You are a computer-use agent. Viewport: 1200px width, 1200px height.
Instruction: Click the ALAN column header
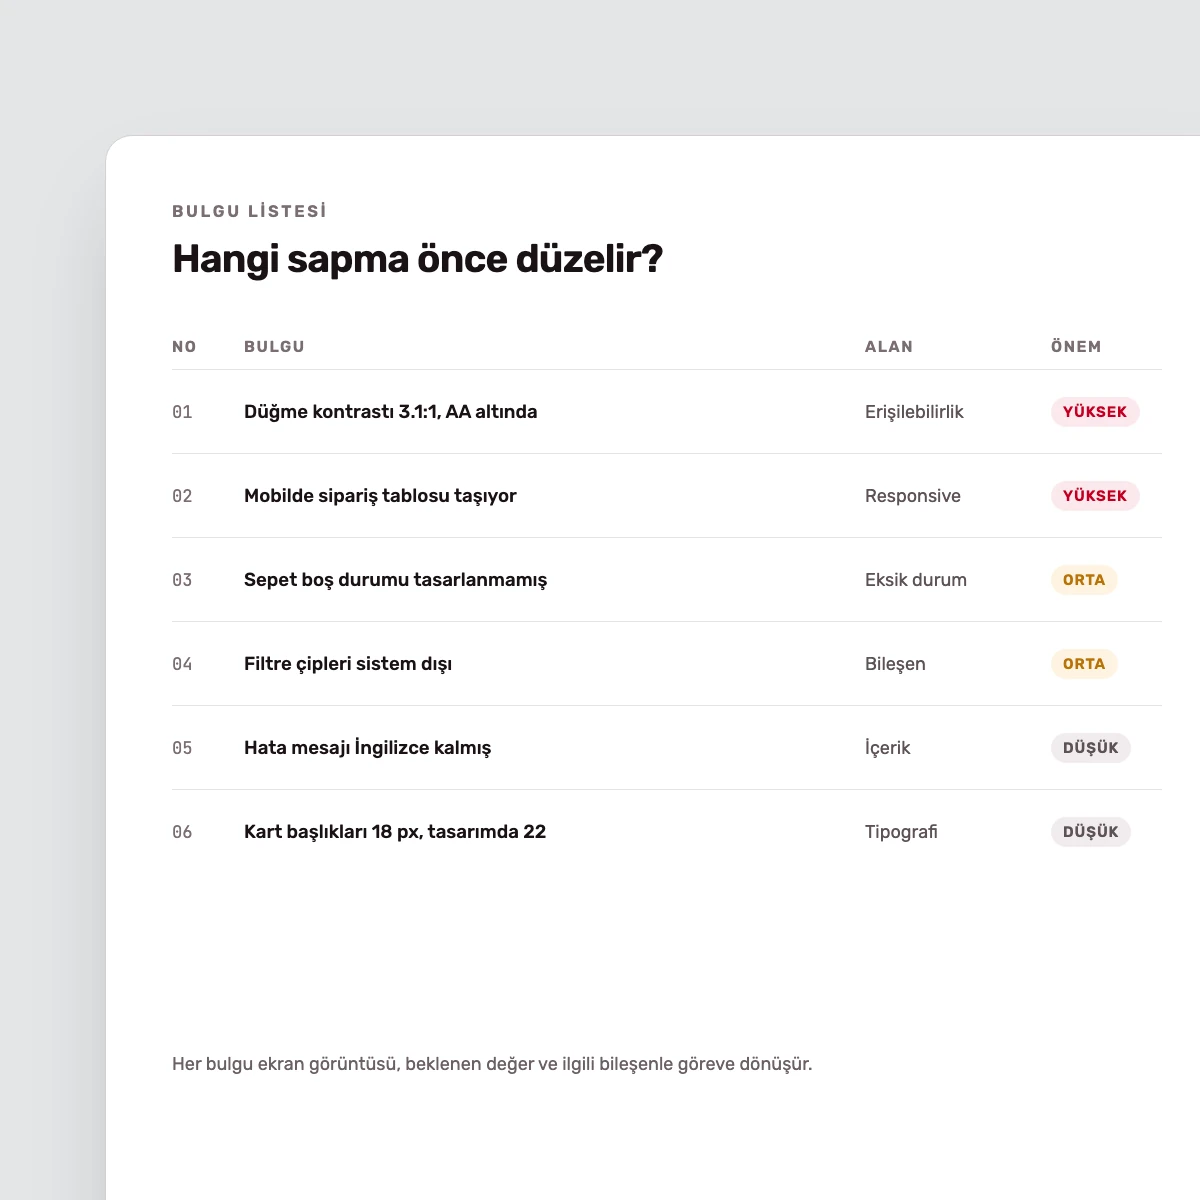tap(889, 347)
